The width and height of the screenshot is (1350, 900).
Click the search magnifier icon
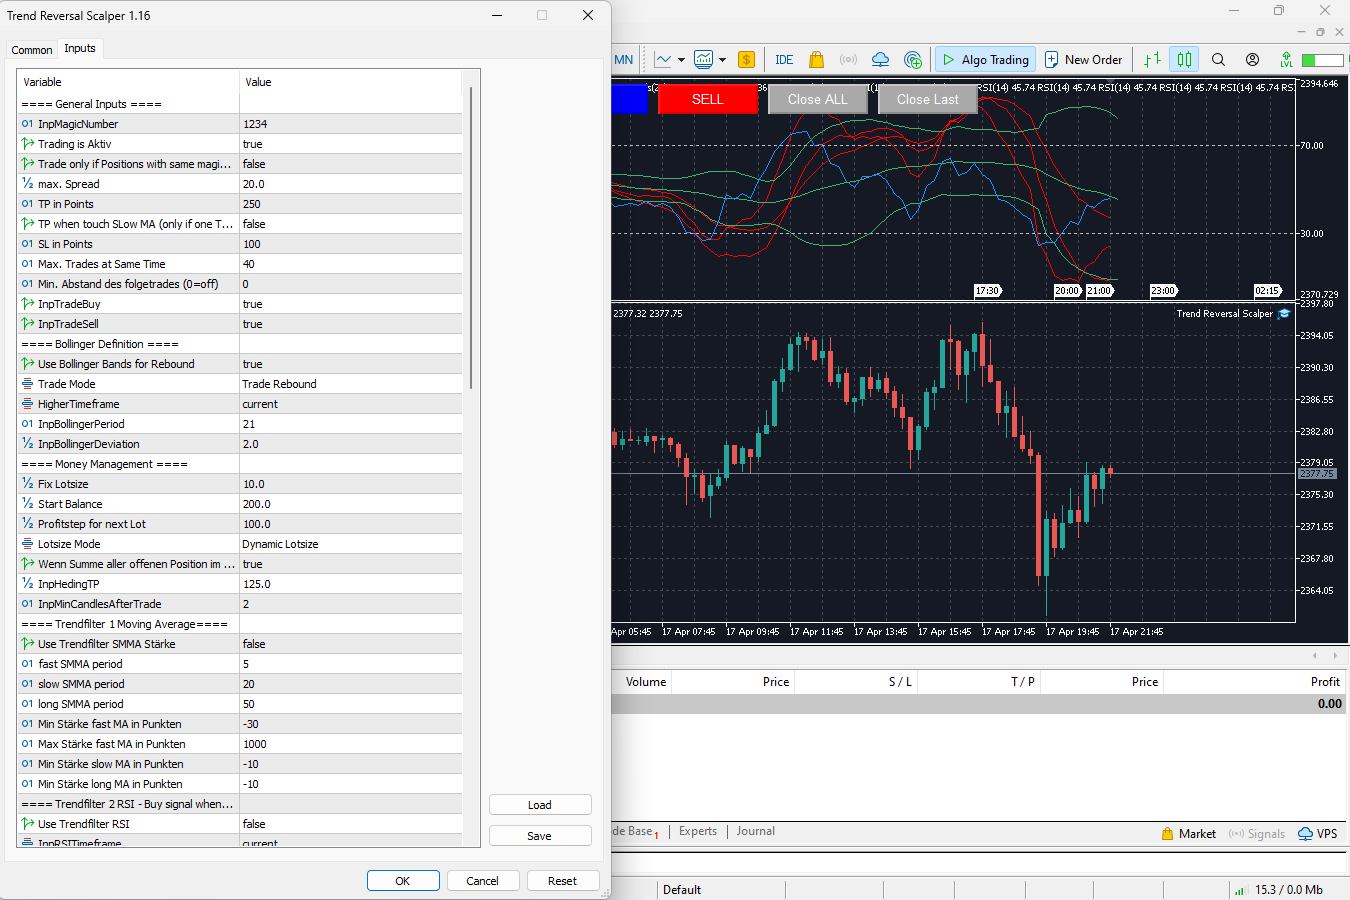click(x=1218, y=60)
